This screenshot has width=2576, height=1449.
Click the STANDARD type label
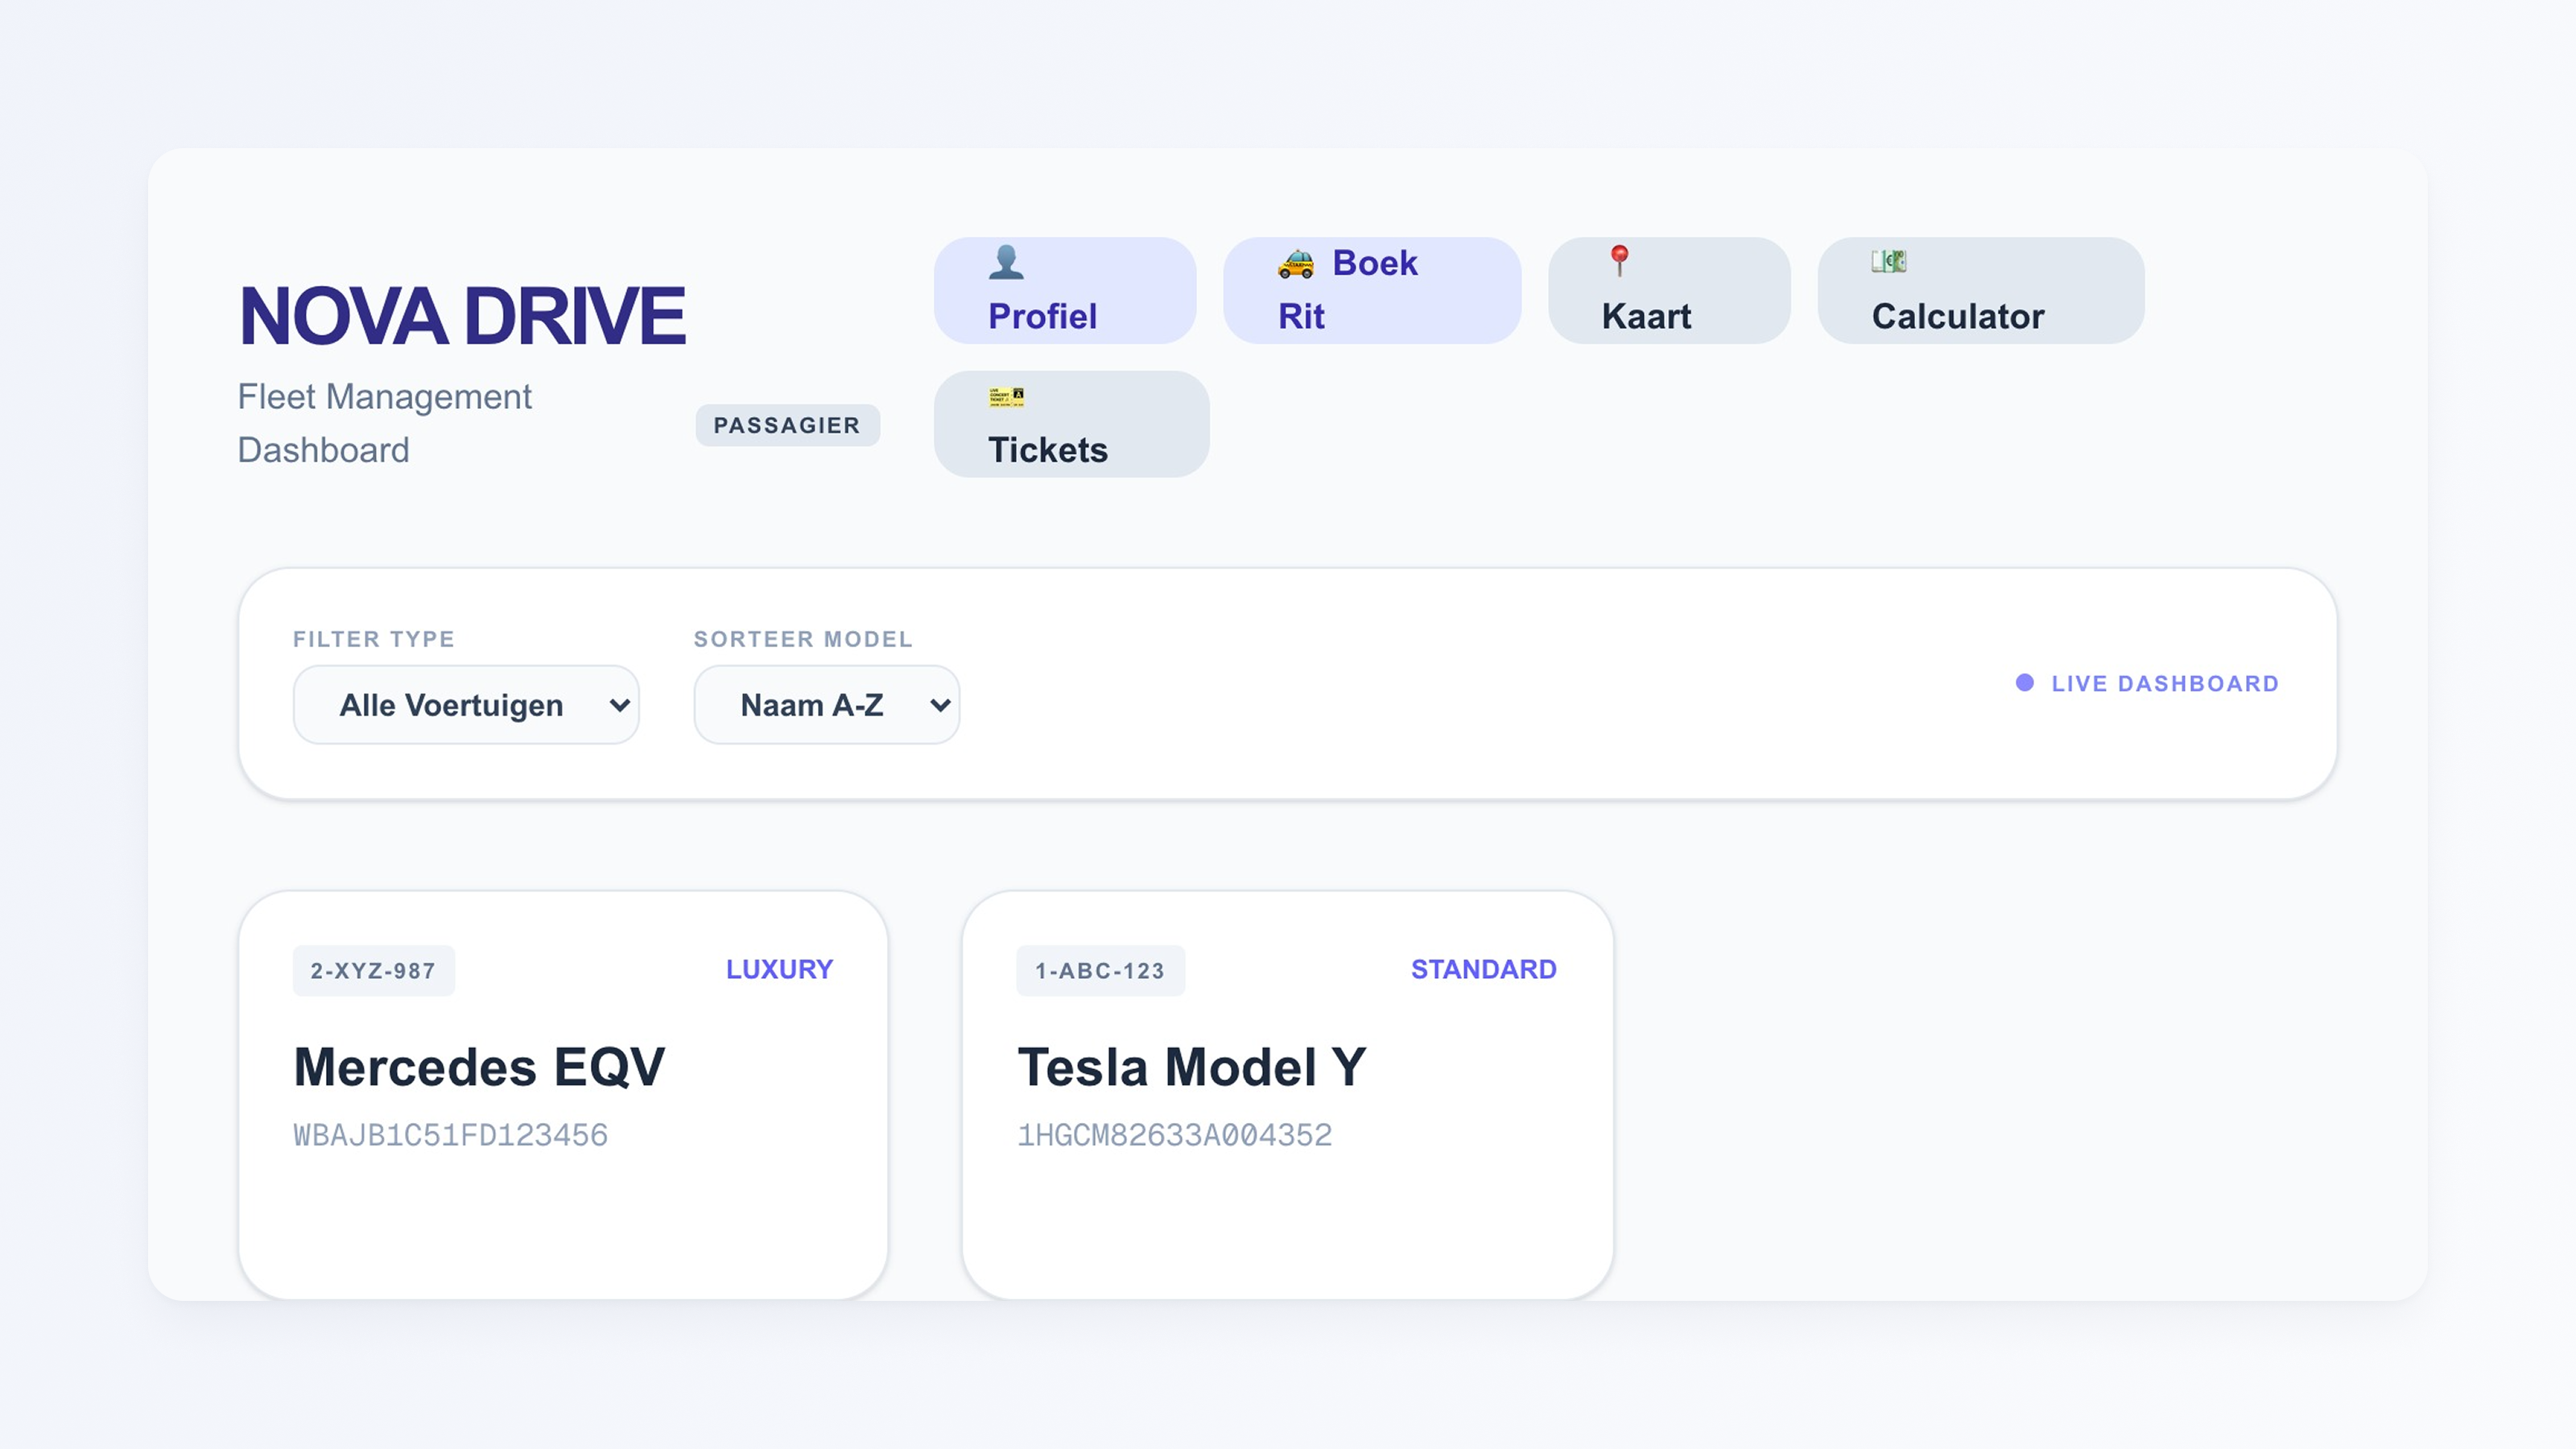click(1483, 970)
